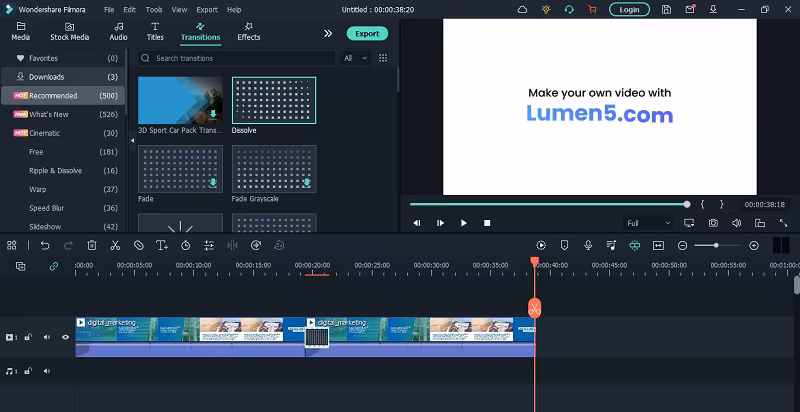
Task: Open the View menu
Action: (x=179, y=10)
